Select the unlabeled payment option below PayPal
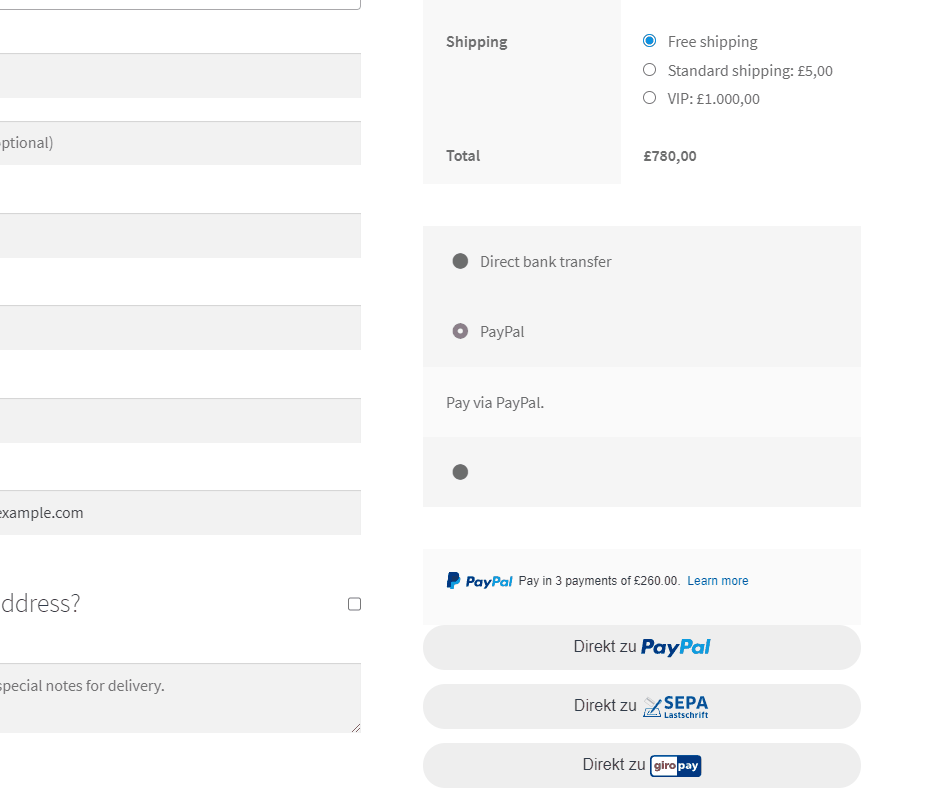The height and width of the screenshot is (810, 928). [460, 471]
